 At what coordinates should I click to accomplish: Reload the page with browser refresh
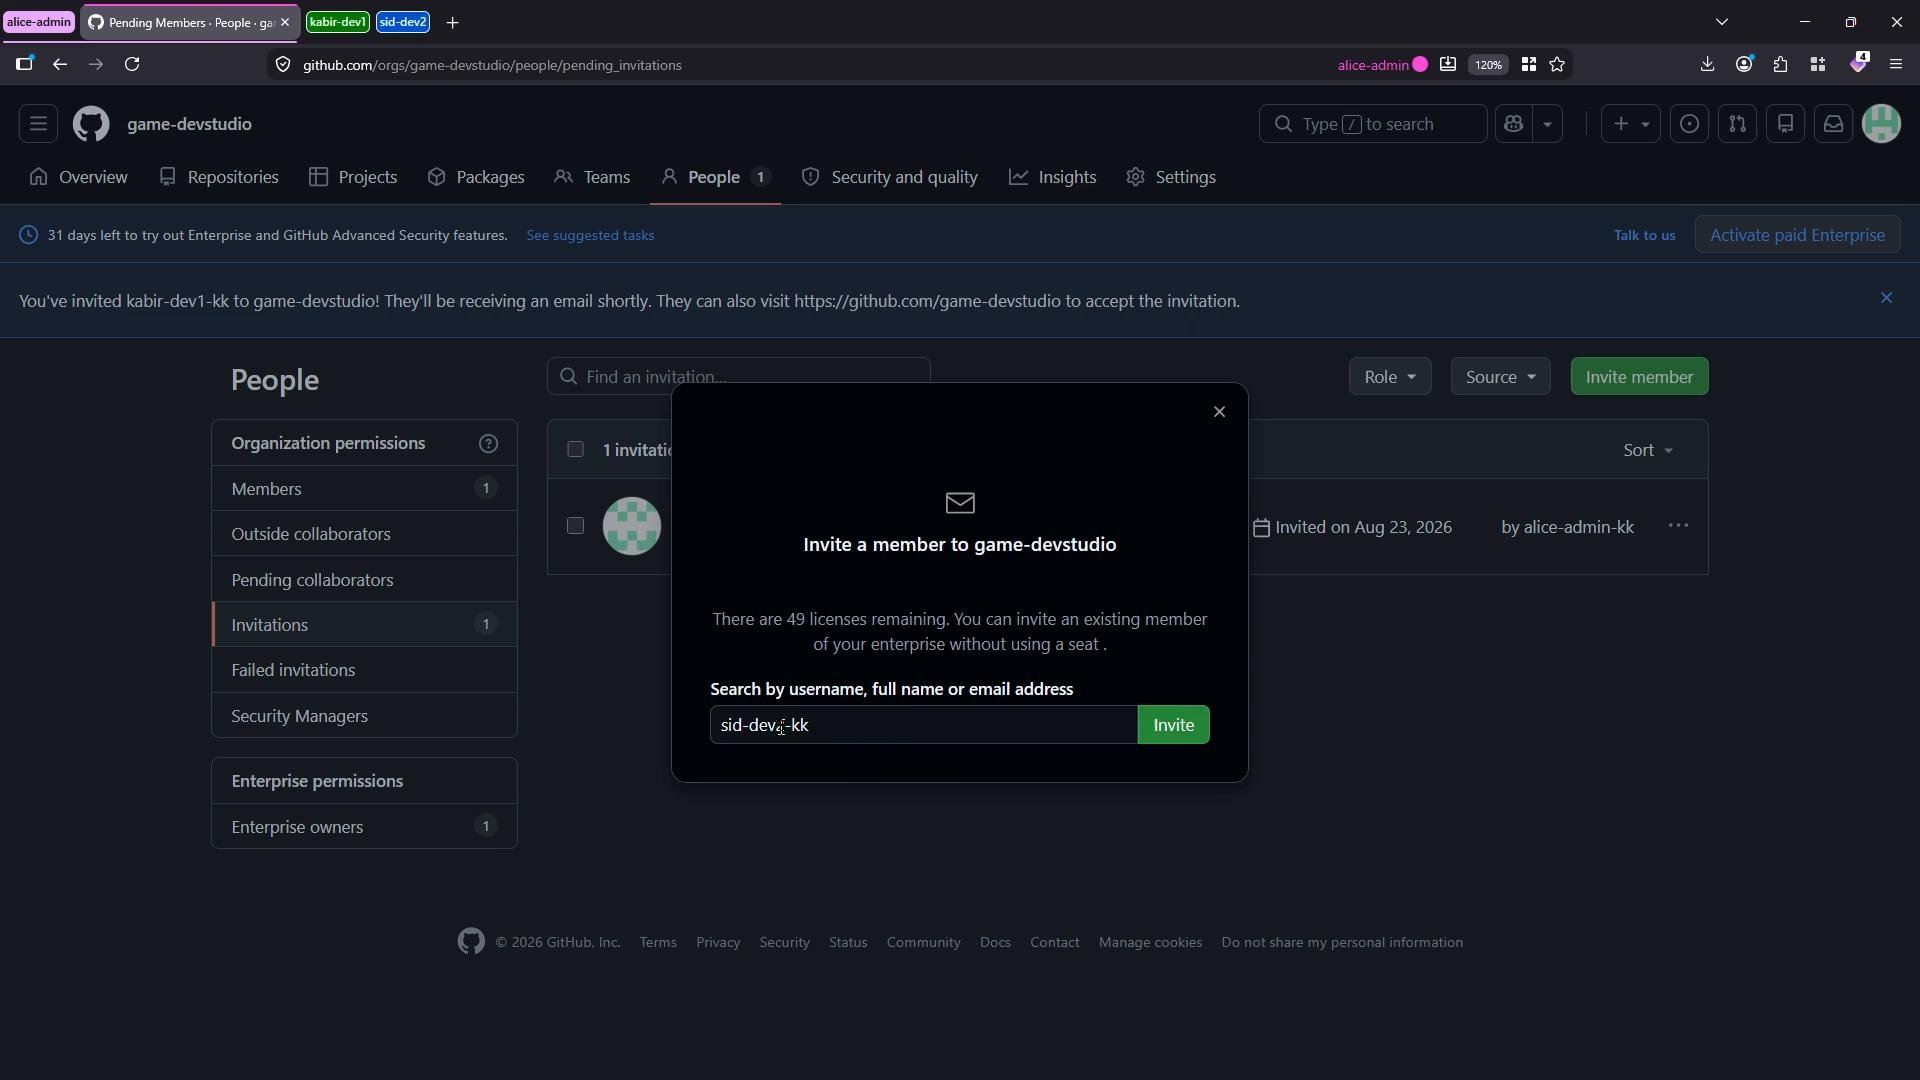(x=132, y=64)
